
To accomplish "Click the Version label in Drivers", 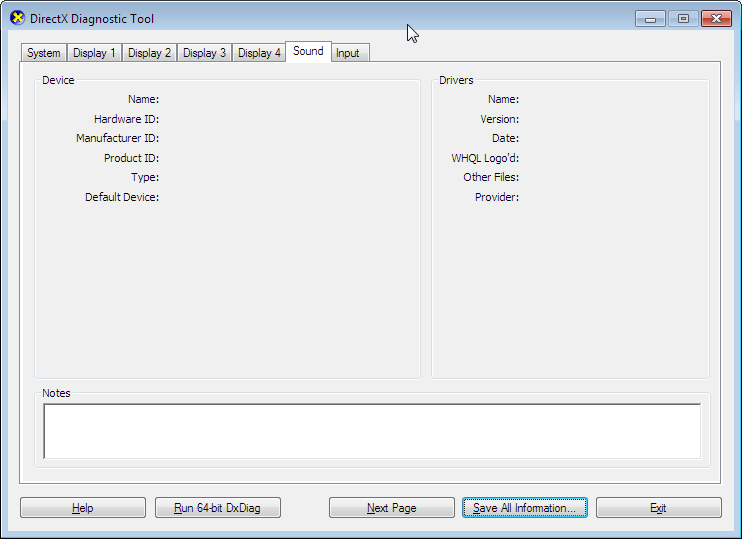I will point(500,119).
